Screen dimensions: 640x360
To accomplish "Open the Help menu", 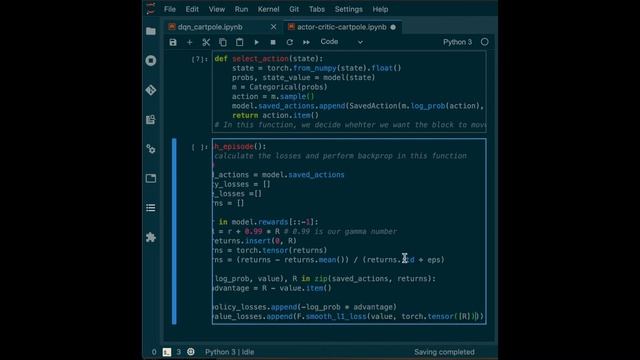I will [380, 9].
